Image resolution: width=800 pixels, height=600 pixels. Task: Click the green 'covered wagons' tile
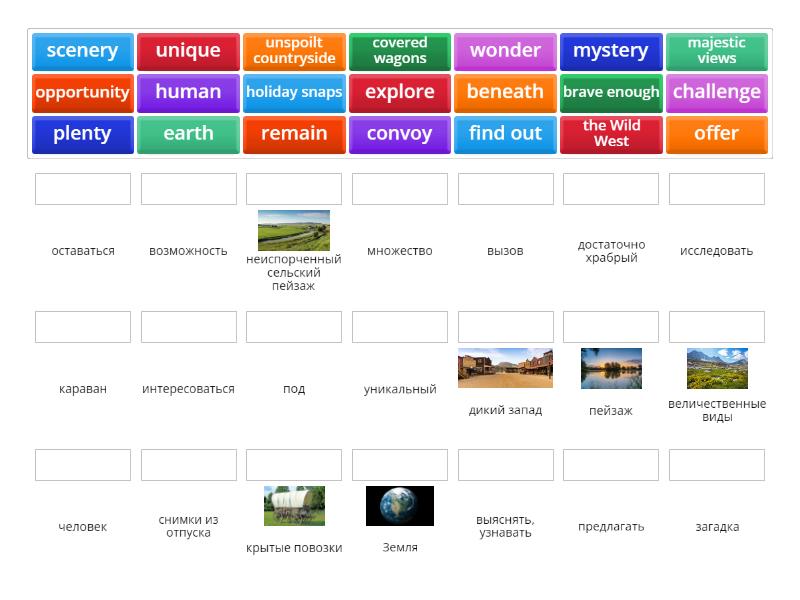pyautogui.click(x=400, y=51)
